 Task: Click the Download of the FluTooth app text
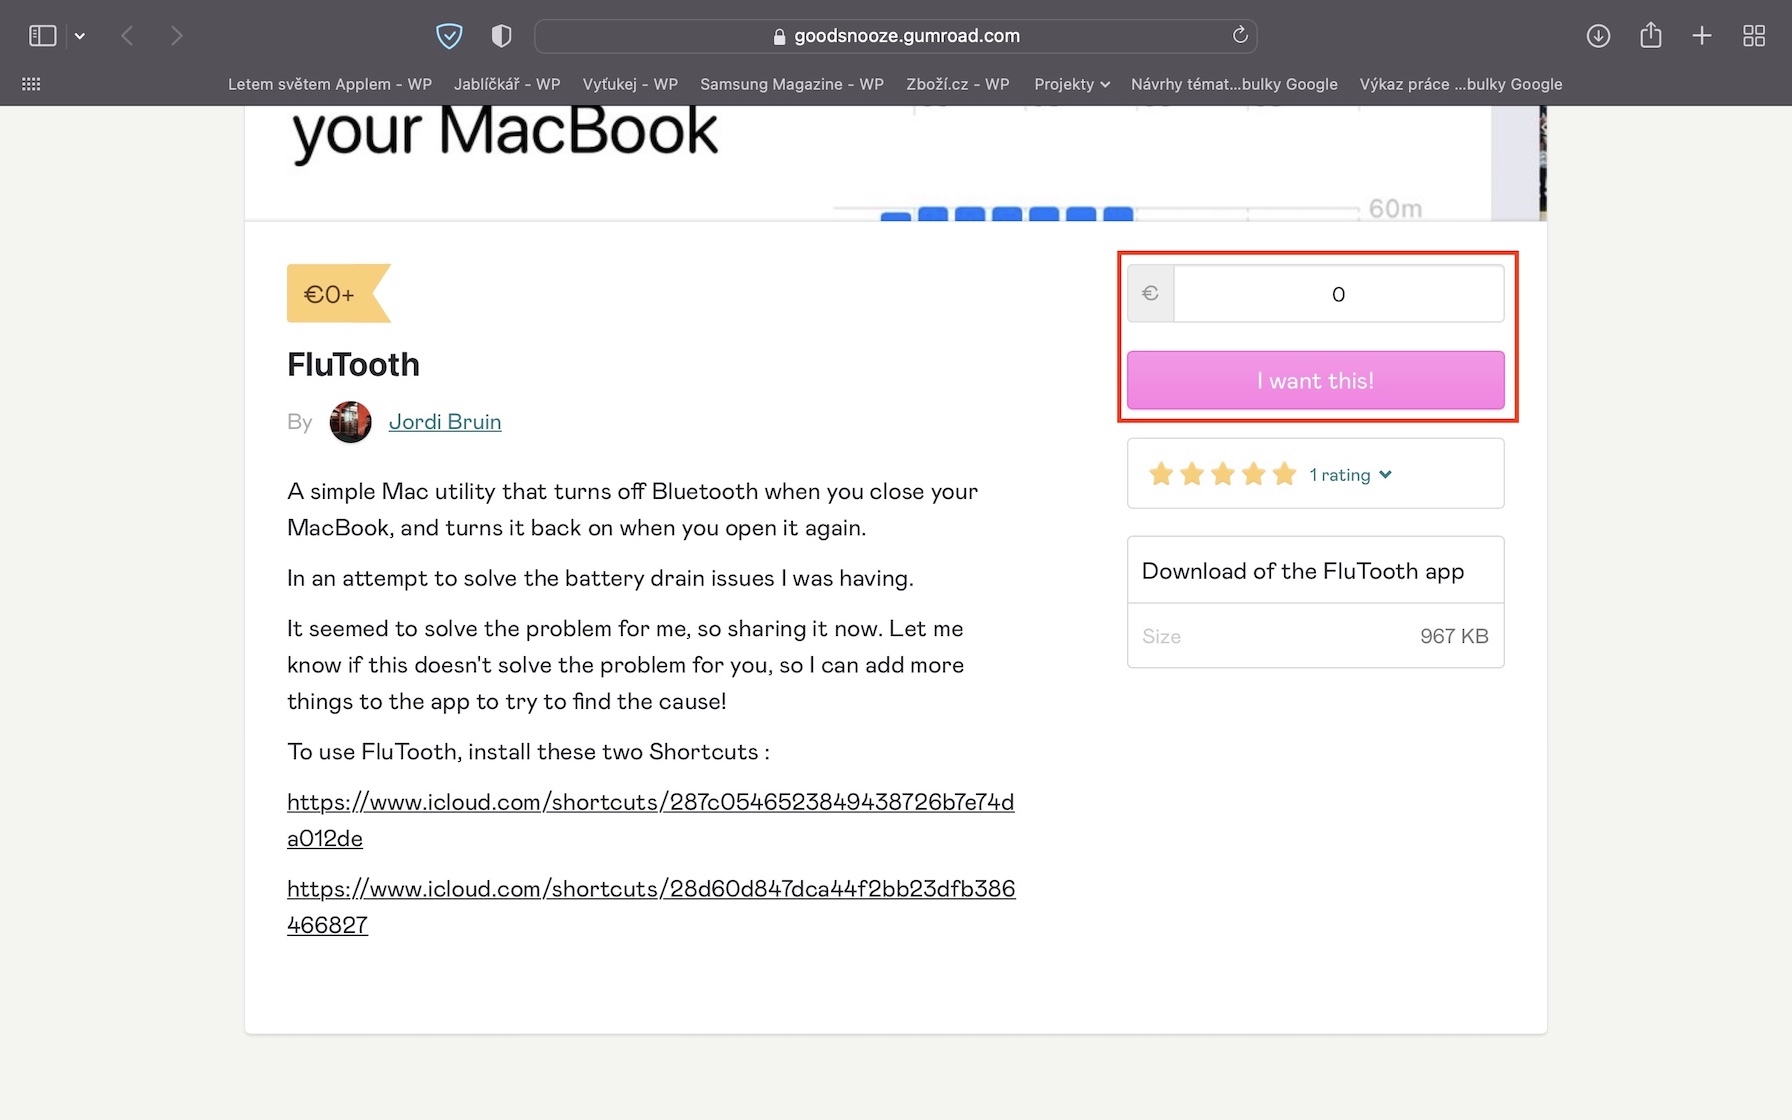tap(1303, 571)
